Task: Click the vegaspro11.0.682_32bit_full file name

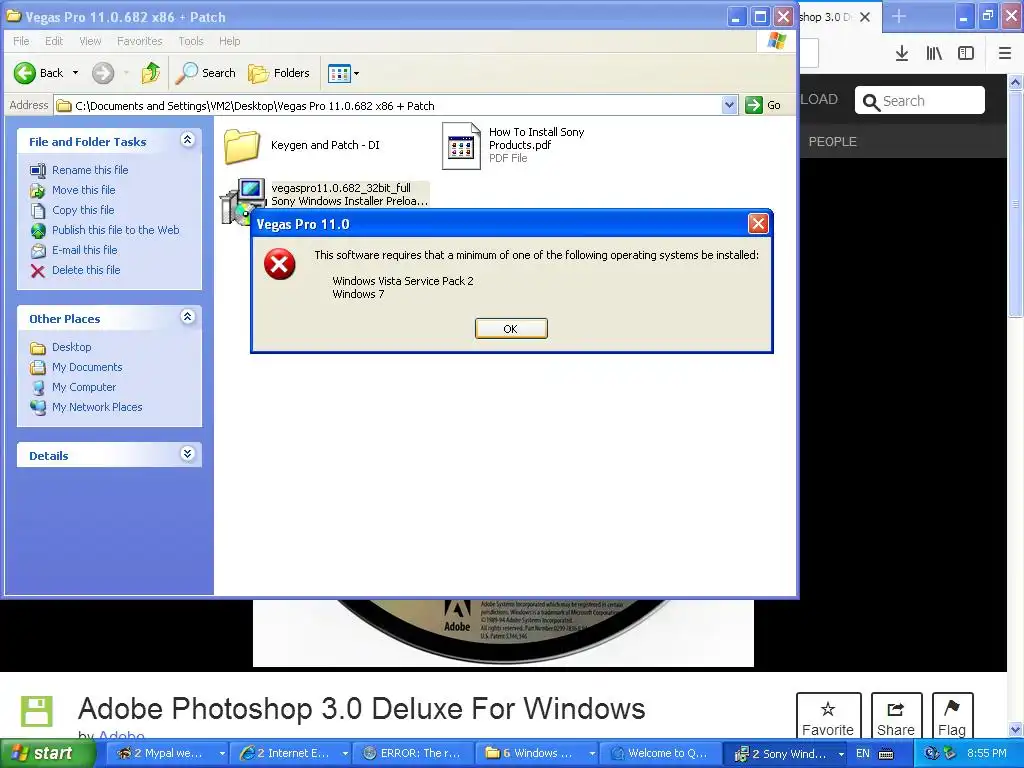Action: pos(341,188)
